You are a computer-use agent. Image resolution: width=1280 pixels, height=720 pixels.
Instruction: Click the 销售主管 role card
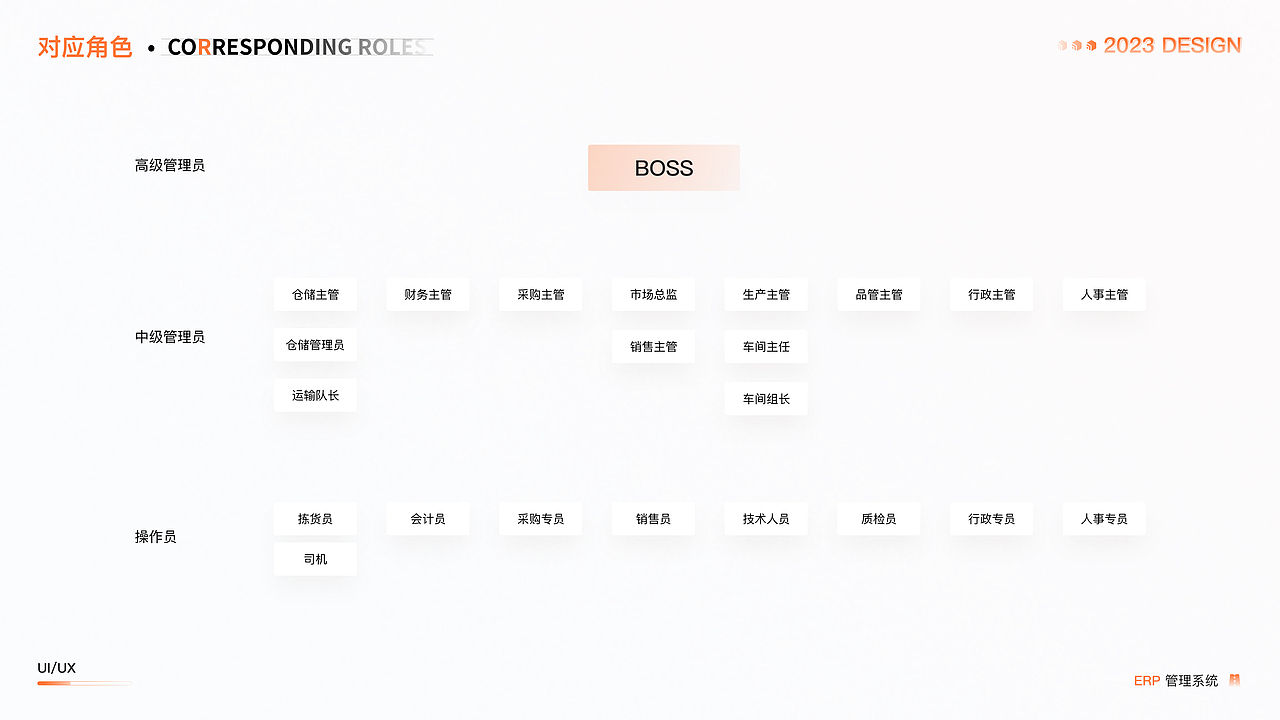pos(653,347)
